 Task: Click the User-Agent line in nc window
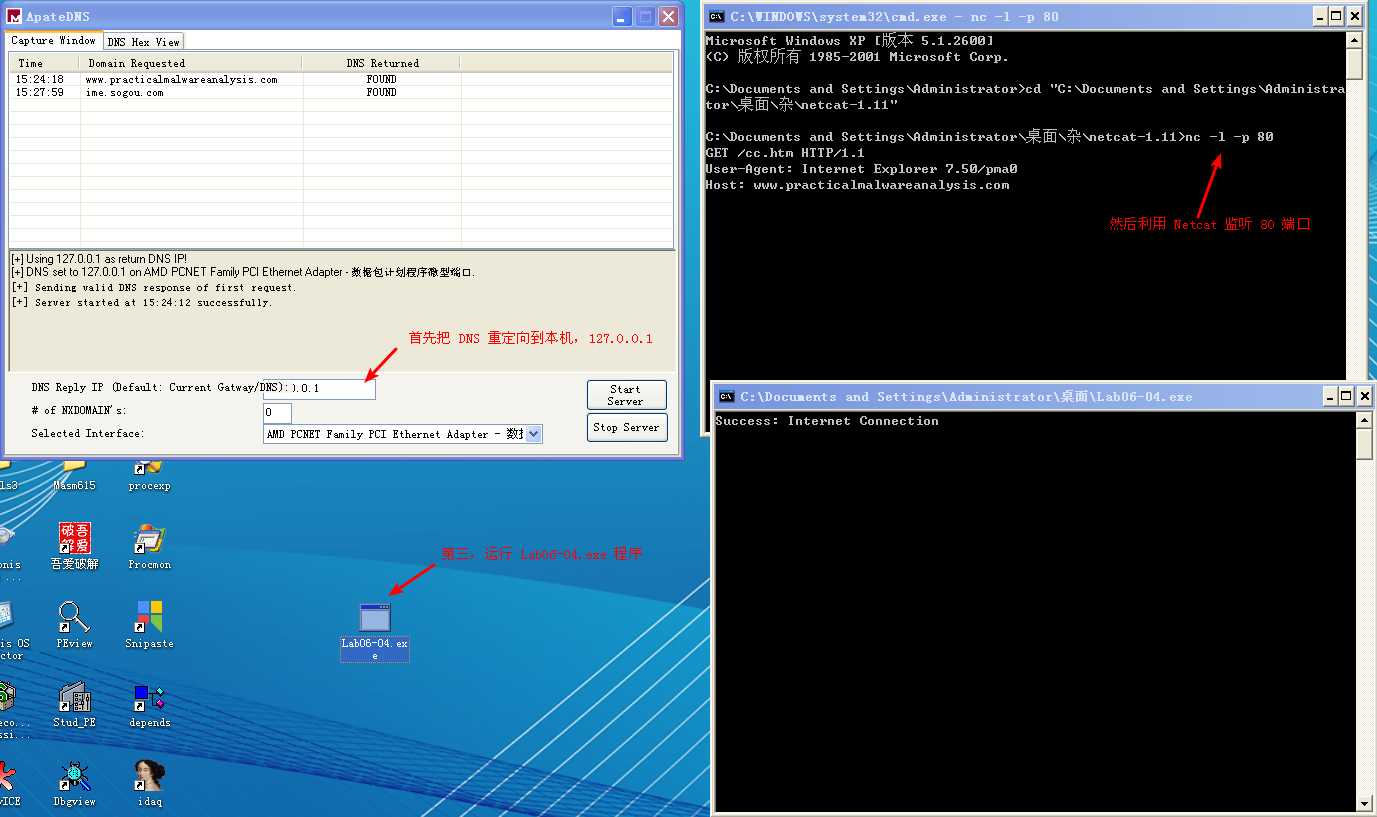pyautogui.click(x=861, y=169)
